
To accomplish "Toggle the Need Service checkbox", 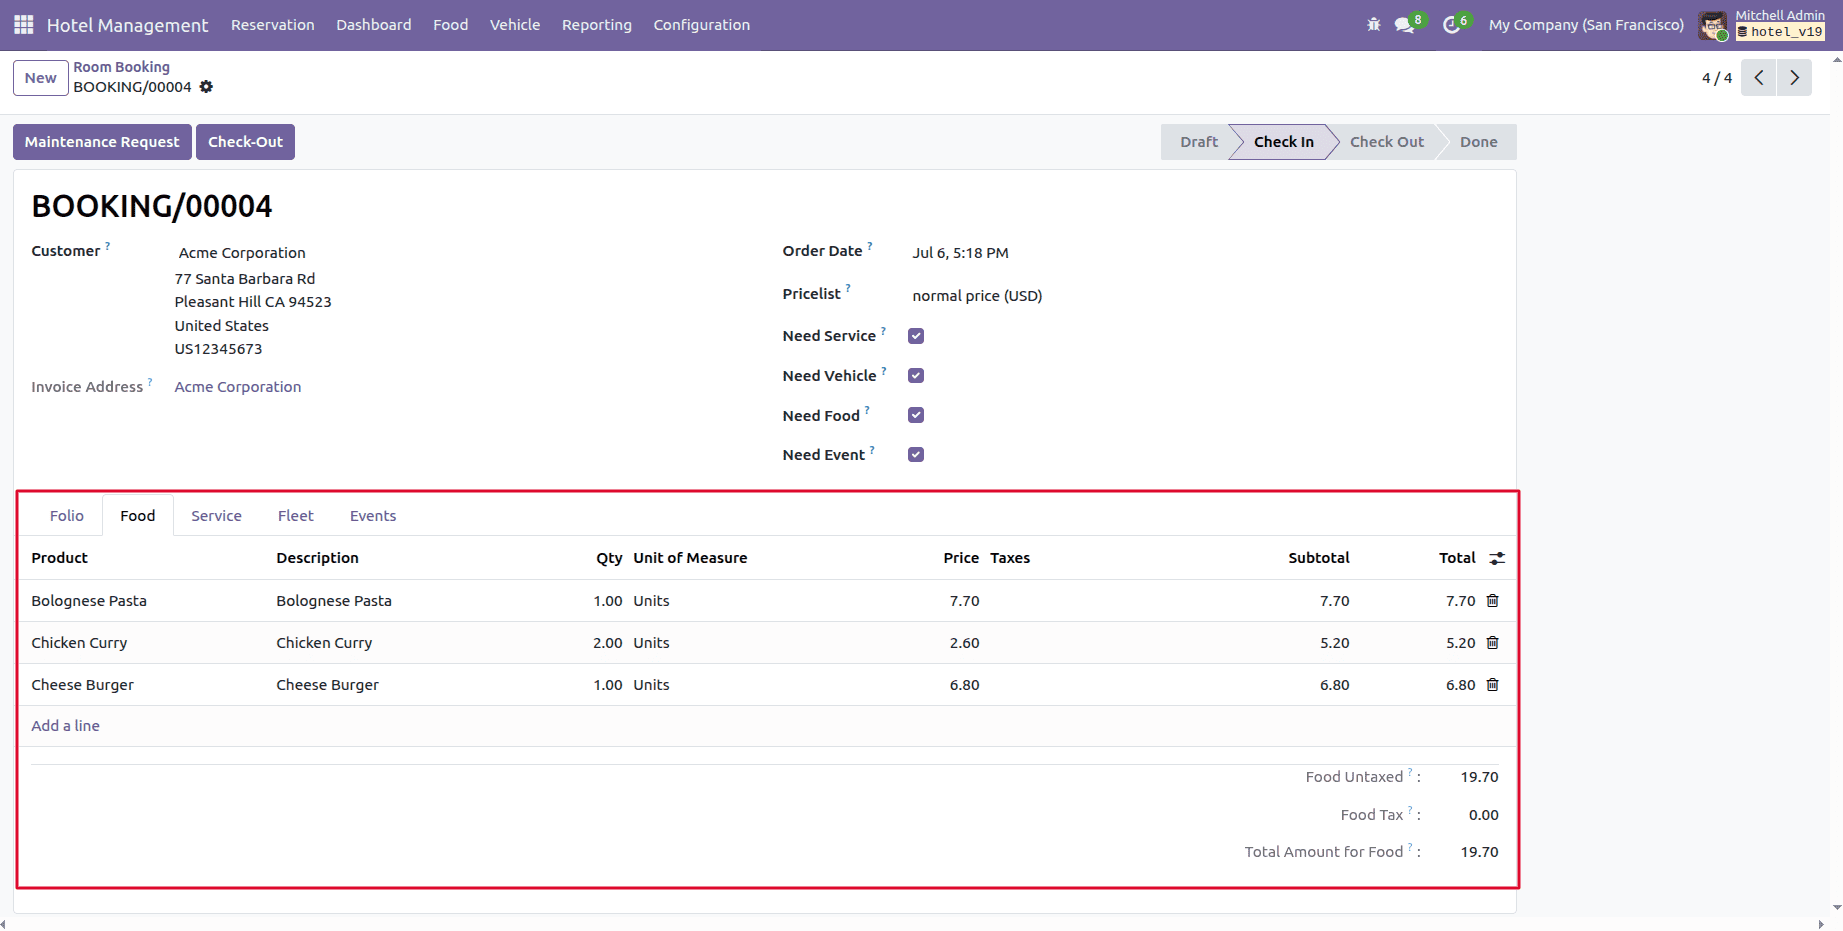I will [x=916, y=336].
